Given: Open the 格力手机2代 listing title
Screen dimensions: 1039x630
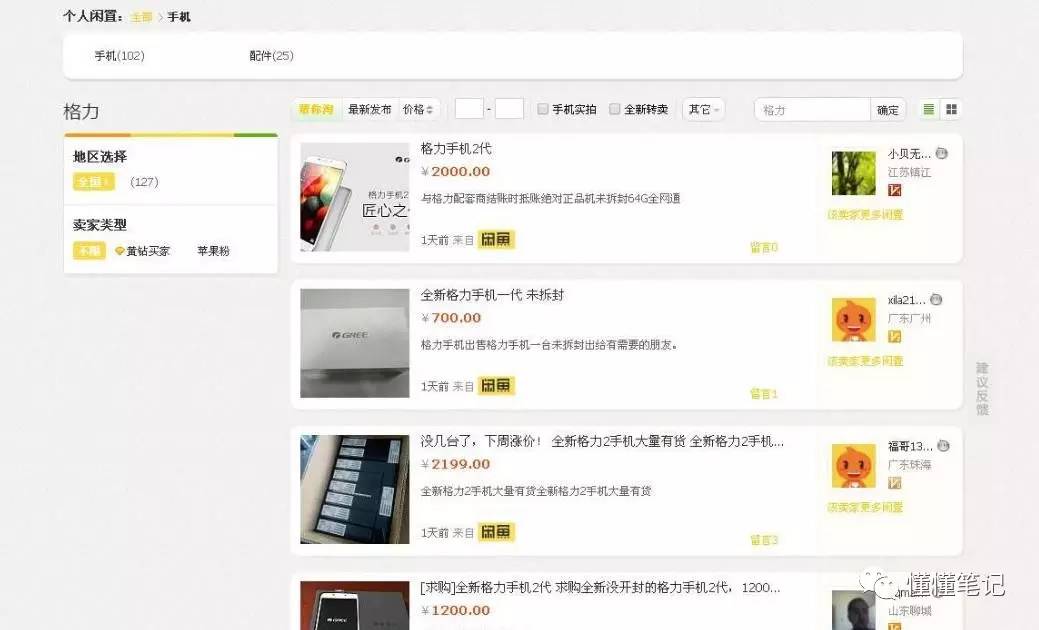Looking at the screenshot, I should tap(456, 149).
